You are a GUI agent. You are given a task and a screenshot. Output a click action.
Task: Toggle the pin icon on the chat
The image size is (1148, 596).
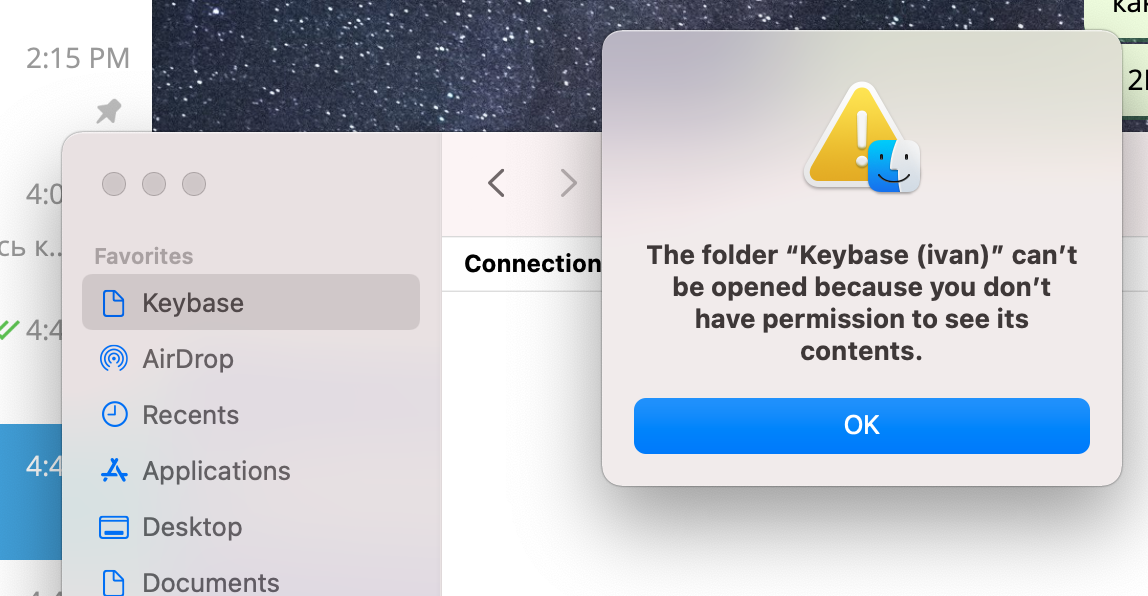pyautogui.click(x=108, y=112)
